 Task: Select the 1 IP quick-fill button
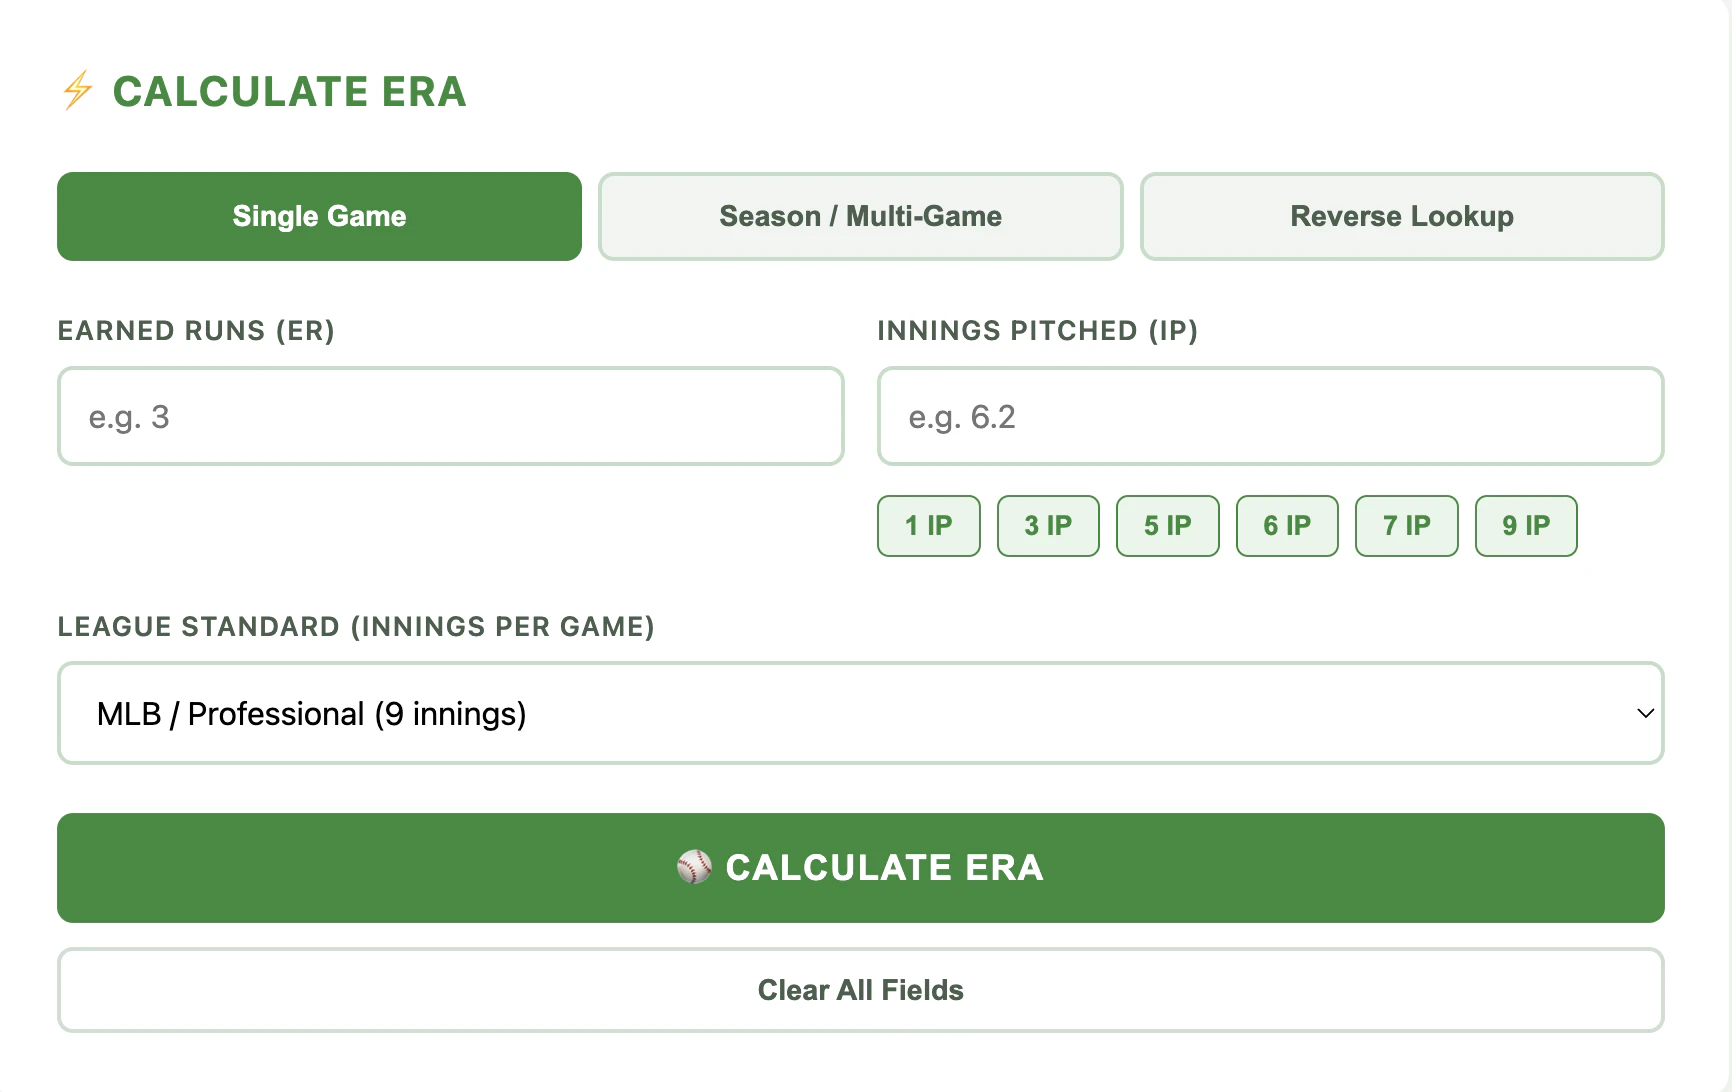tap(928, 525)
